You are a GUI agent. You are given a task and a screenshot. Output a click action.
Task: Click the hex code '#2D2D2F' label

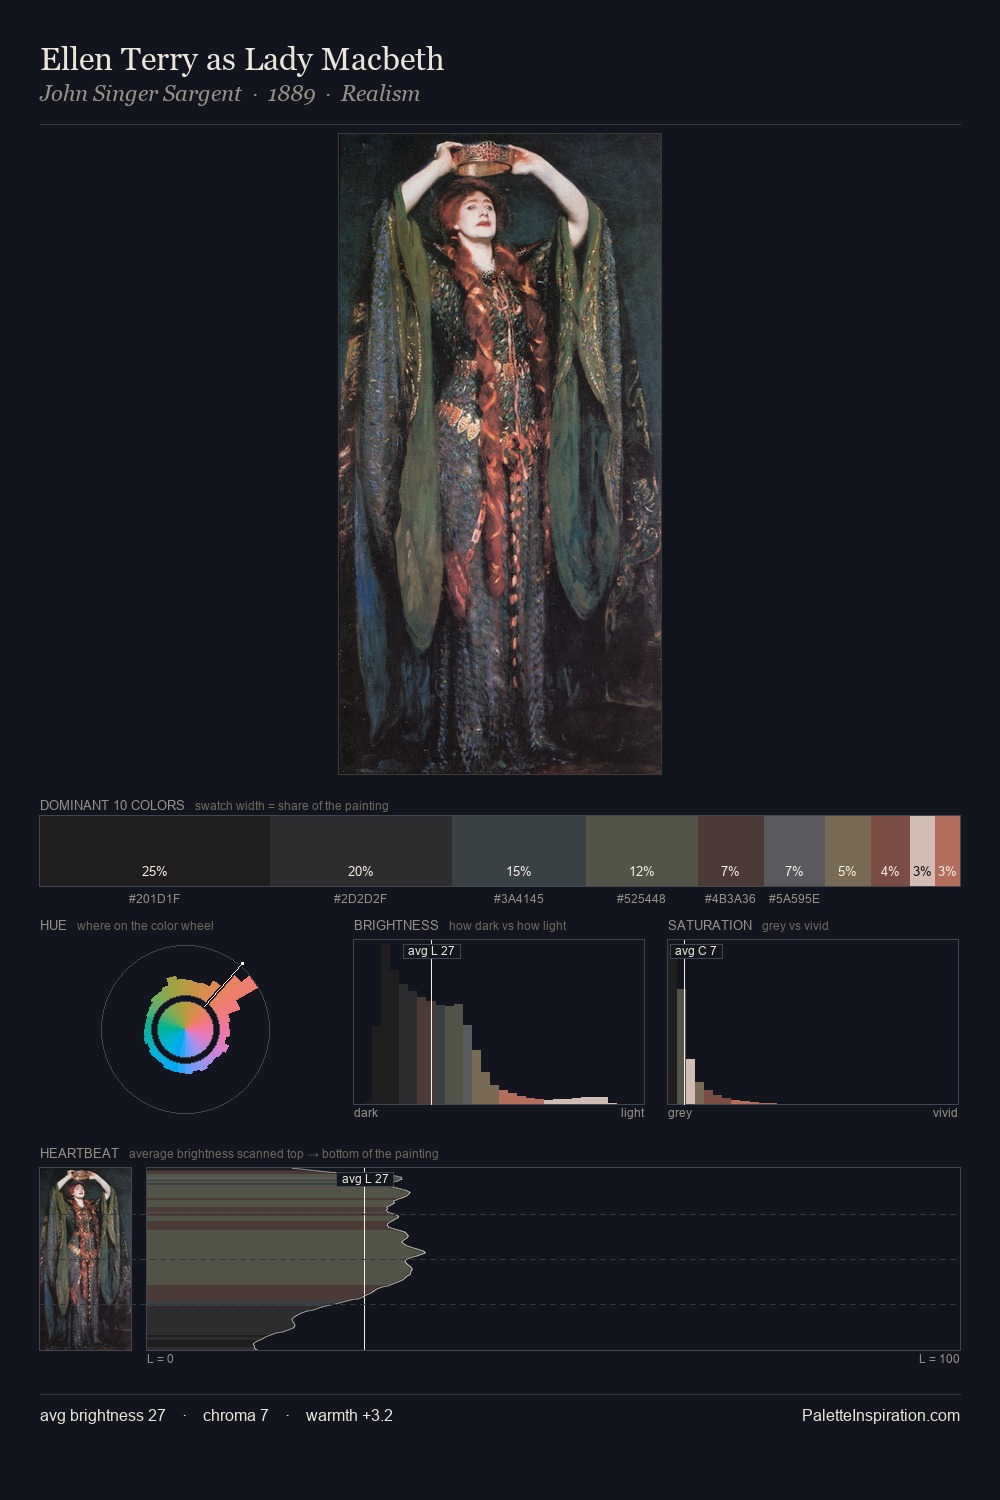[x=360, y=899]
